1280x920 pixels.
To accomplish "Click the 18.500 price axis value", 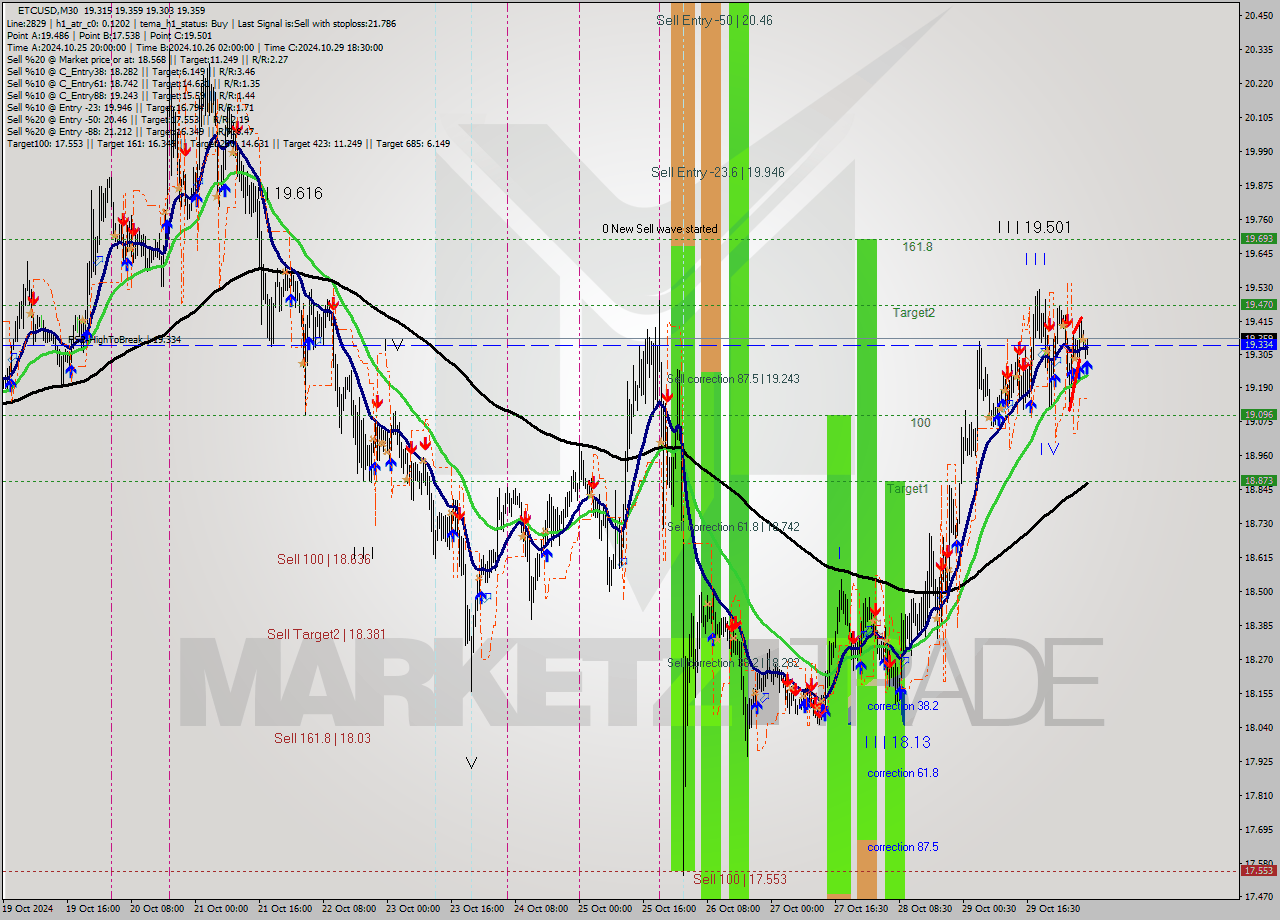I will pos(1257,591).
